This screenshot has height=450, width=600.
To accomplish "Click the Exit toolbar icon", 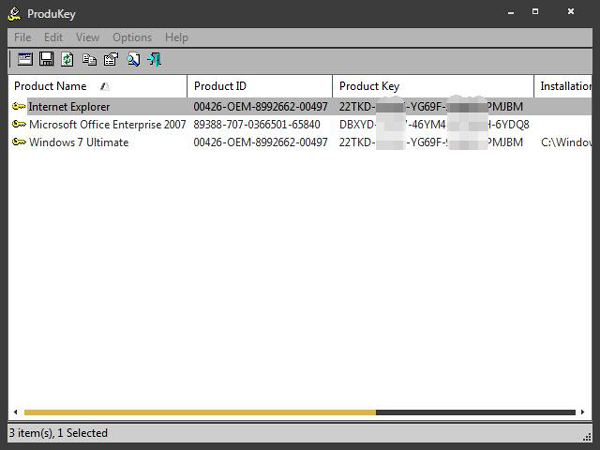I will tap(155, 59).
